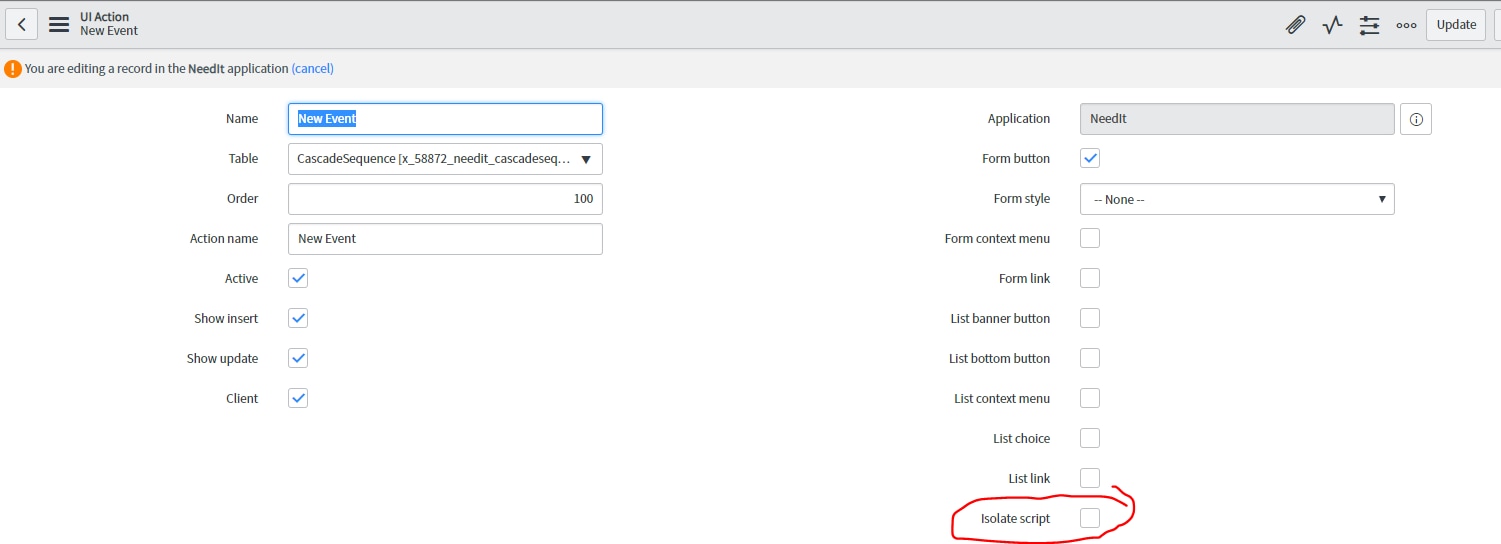The width and height of the screenshot is (1501, 544).
Task: Open the form context hamburger menu
Action: pyautogui.click(x=59, y=24)
